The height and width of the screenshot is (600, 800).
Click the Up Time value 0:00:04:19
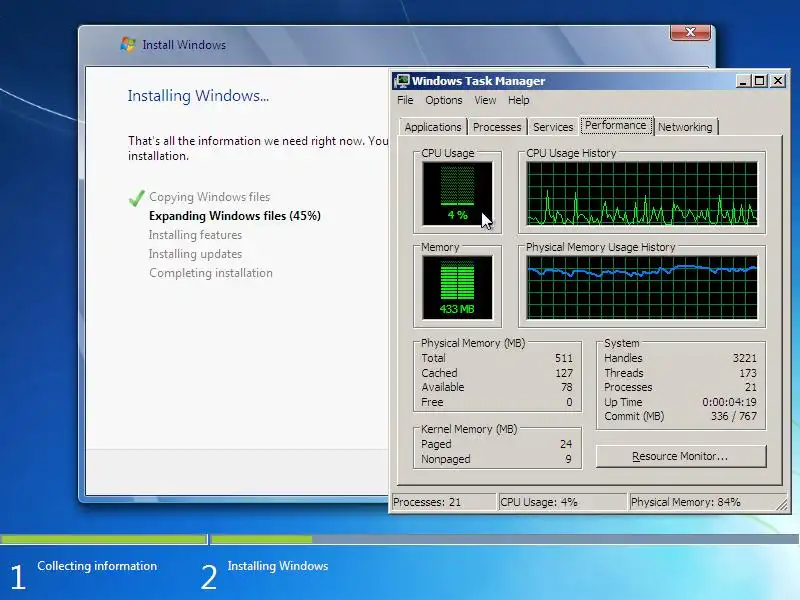(x=729, y=402)
